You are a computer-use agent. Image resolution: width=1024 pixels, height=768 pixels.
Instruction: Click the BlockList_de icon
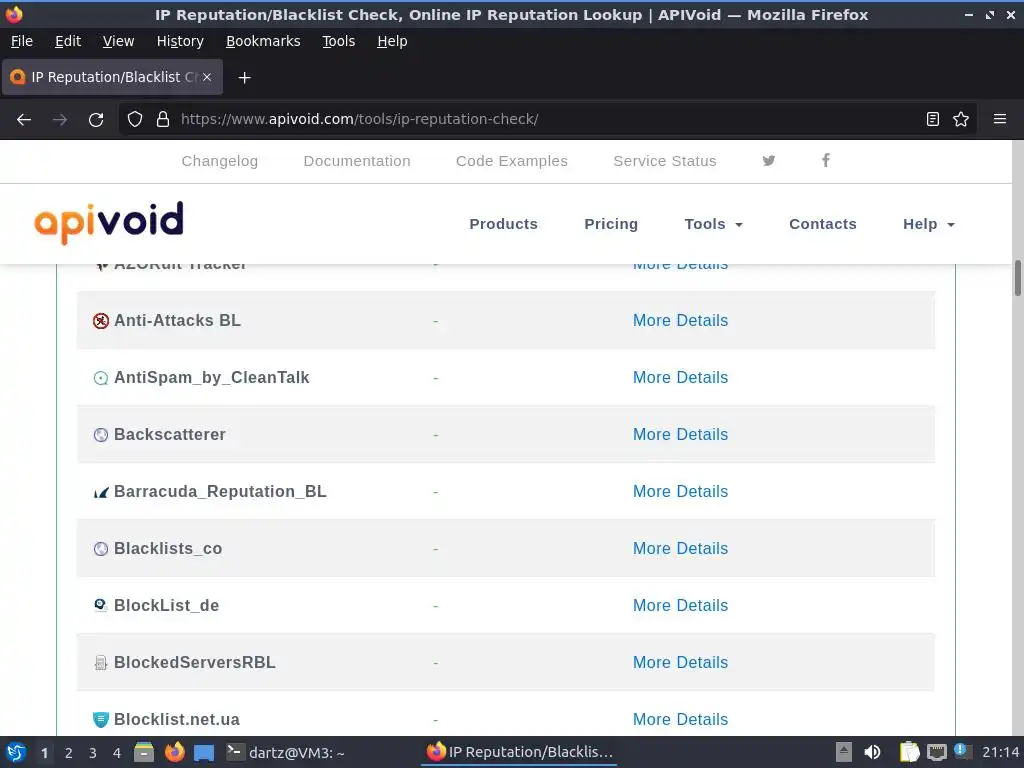[x=101, y=605]
